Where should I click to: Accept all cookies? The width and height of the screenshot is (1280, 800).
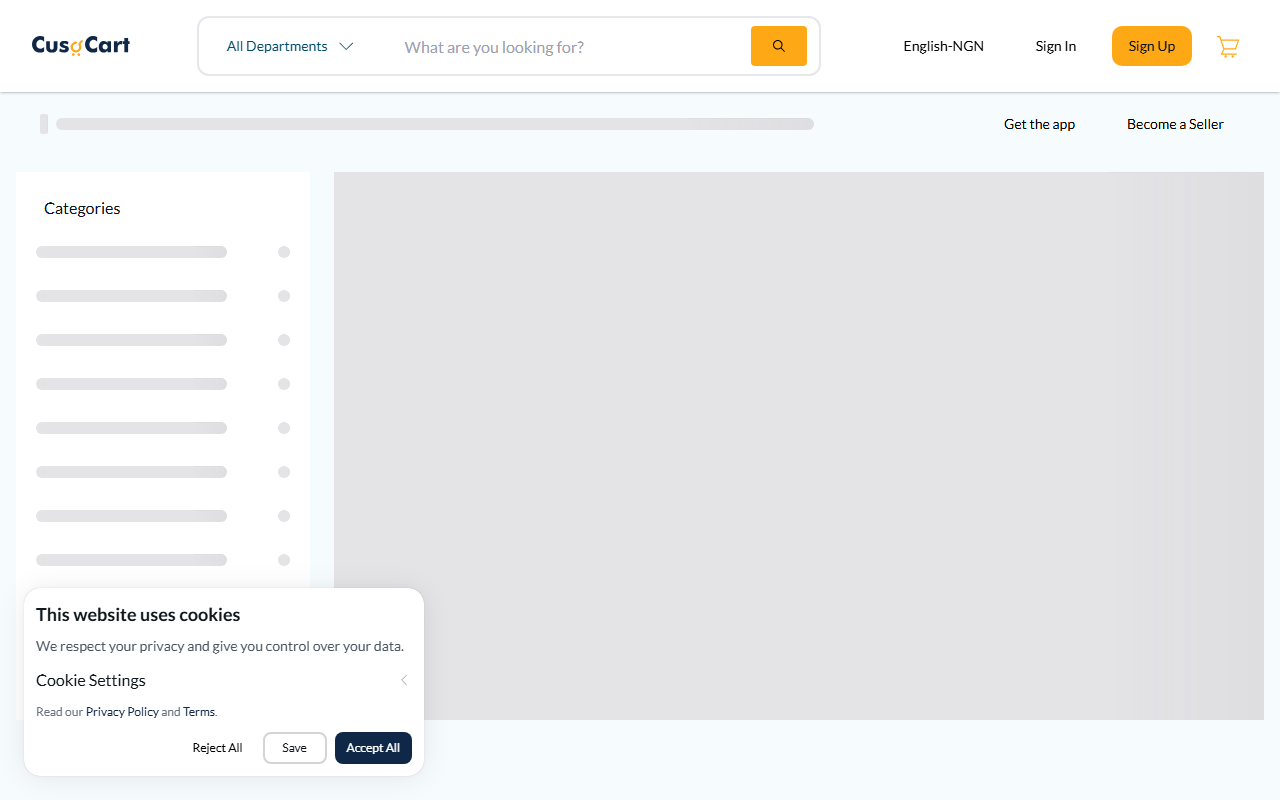tap(373, 748)
